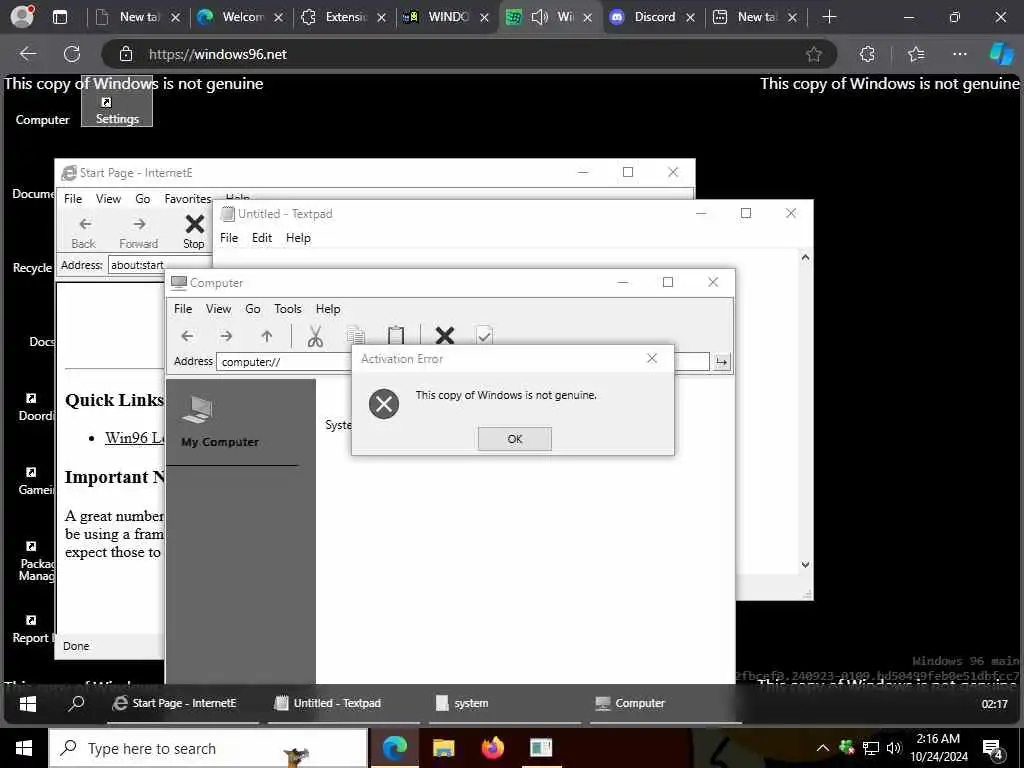Open View menu in InternetE window
Viewport: 1024px width, 768px height.
(x=108, y=199)
